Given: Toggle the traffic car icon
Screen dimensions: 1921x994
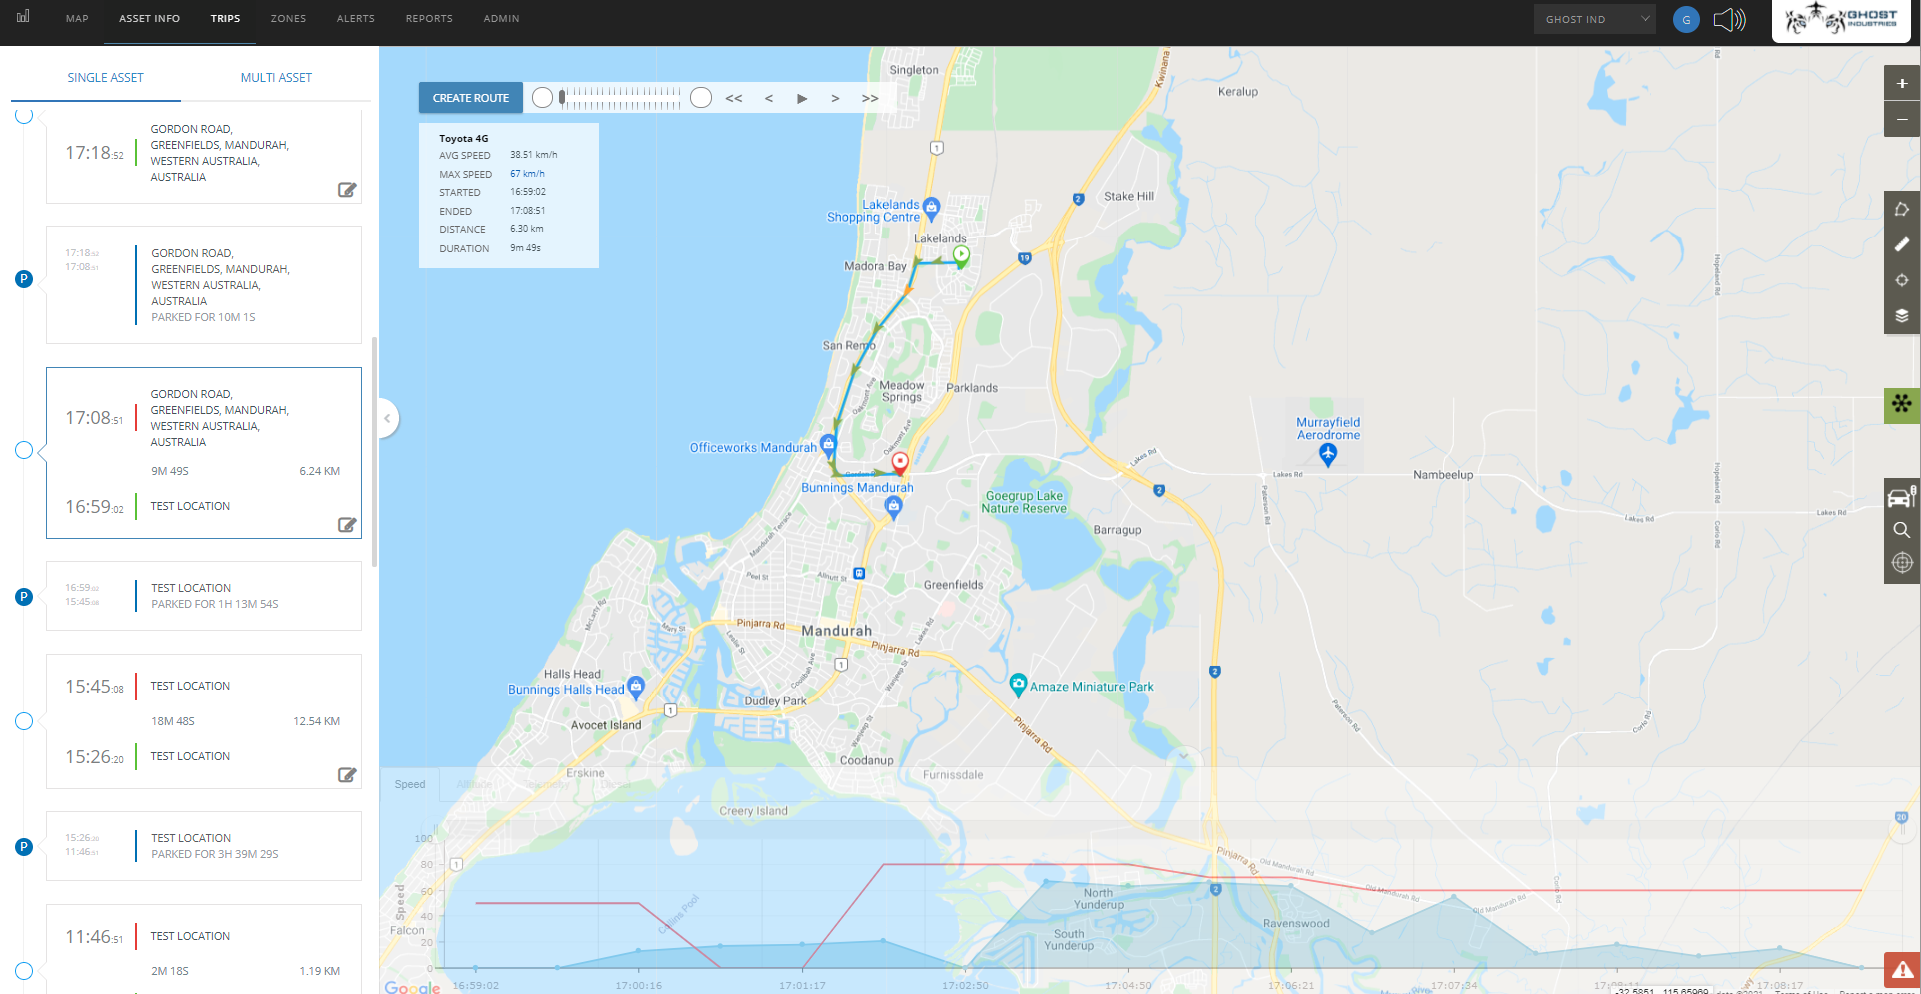Looking at the screenshot, I should [1901, 496].
